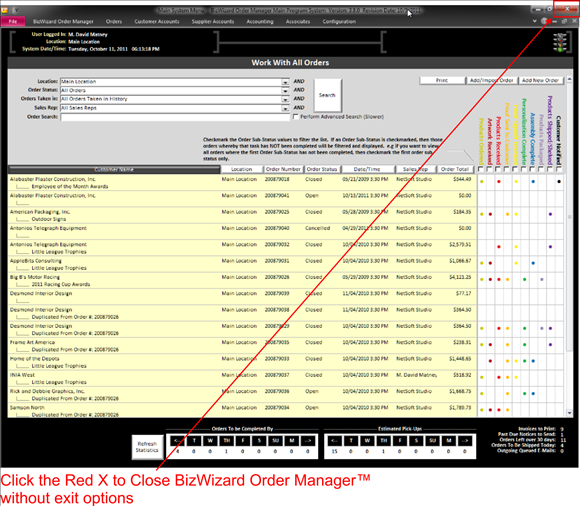This screenshot has height=506, width=580.
Task: Select AppleBits Consulting order row
Action: coord(242,264)
